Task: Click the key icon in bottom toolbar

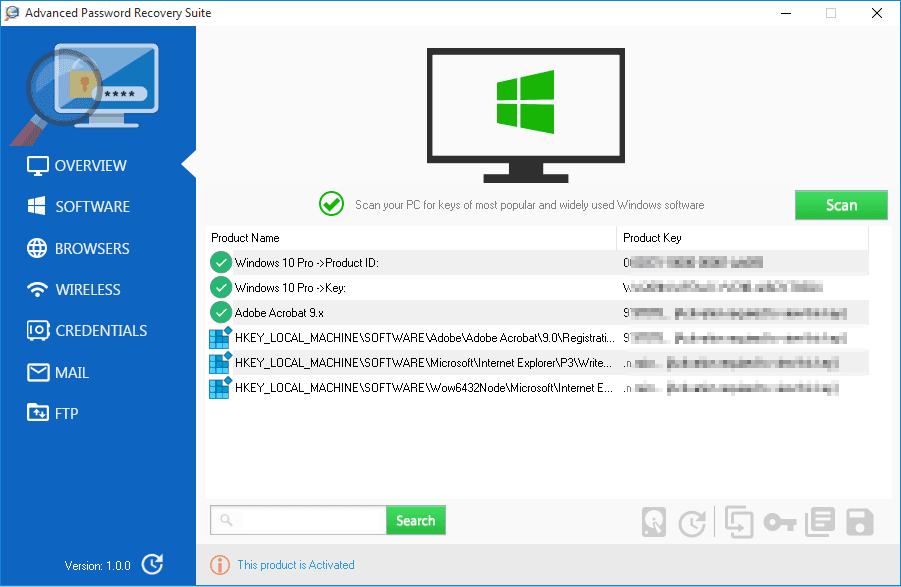Action: (x=780, y=523)
